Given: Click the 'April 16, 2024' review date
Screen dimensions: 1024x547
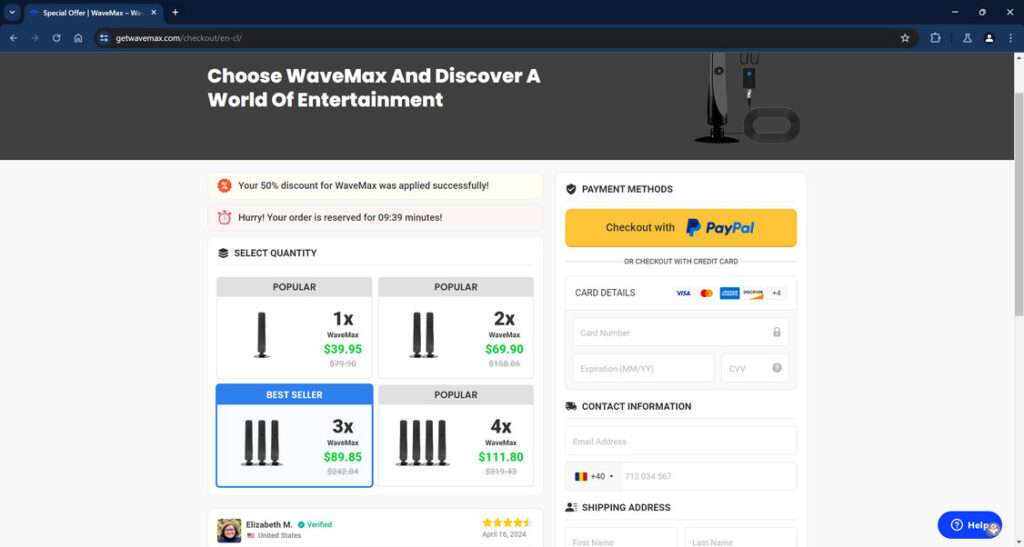Looking at the screenshot, I should point(504,535).
